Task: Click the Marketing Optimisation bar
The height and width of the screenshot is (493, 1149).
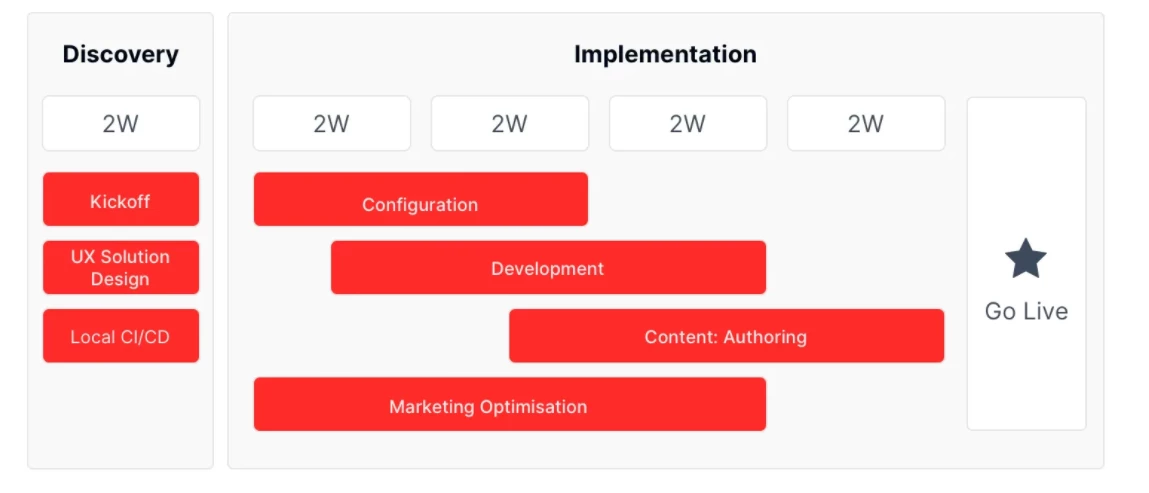Action: click(510, 404)
